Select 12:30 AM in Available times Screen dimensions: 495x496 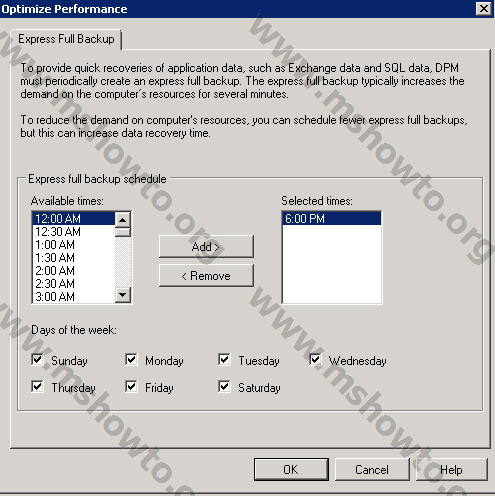[74, 232]
